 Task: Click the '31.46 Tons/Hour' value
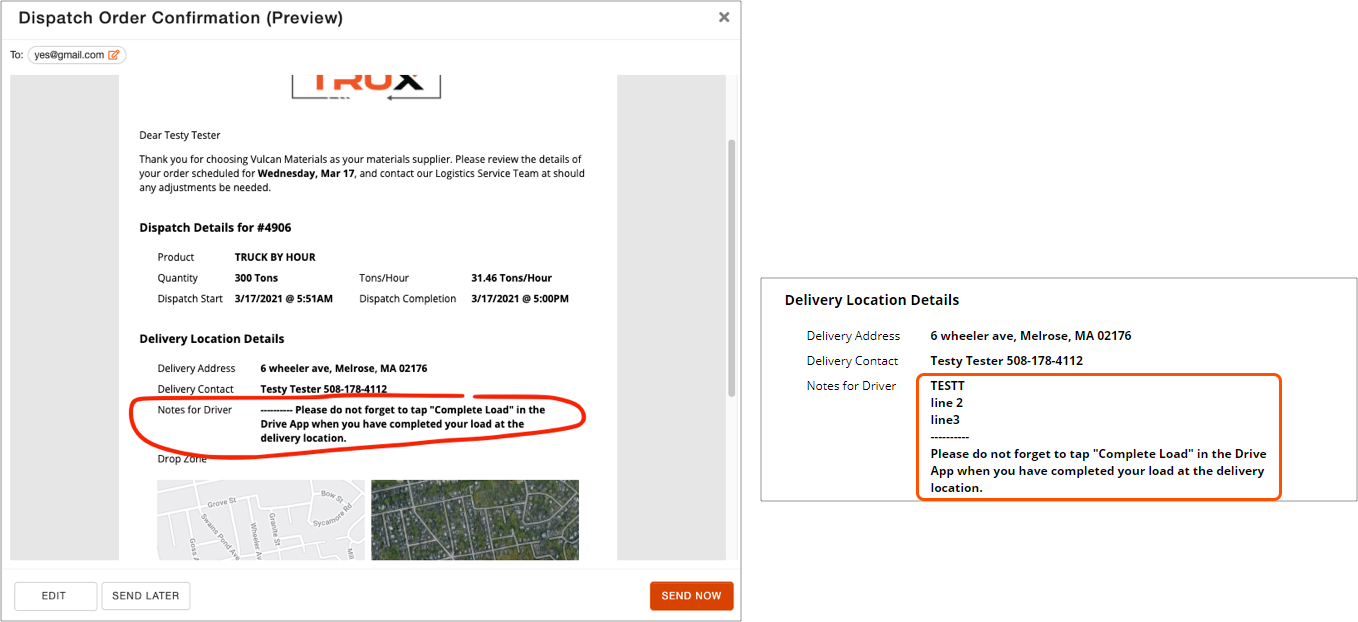[511, 278]
